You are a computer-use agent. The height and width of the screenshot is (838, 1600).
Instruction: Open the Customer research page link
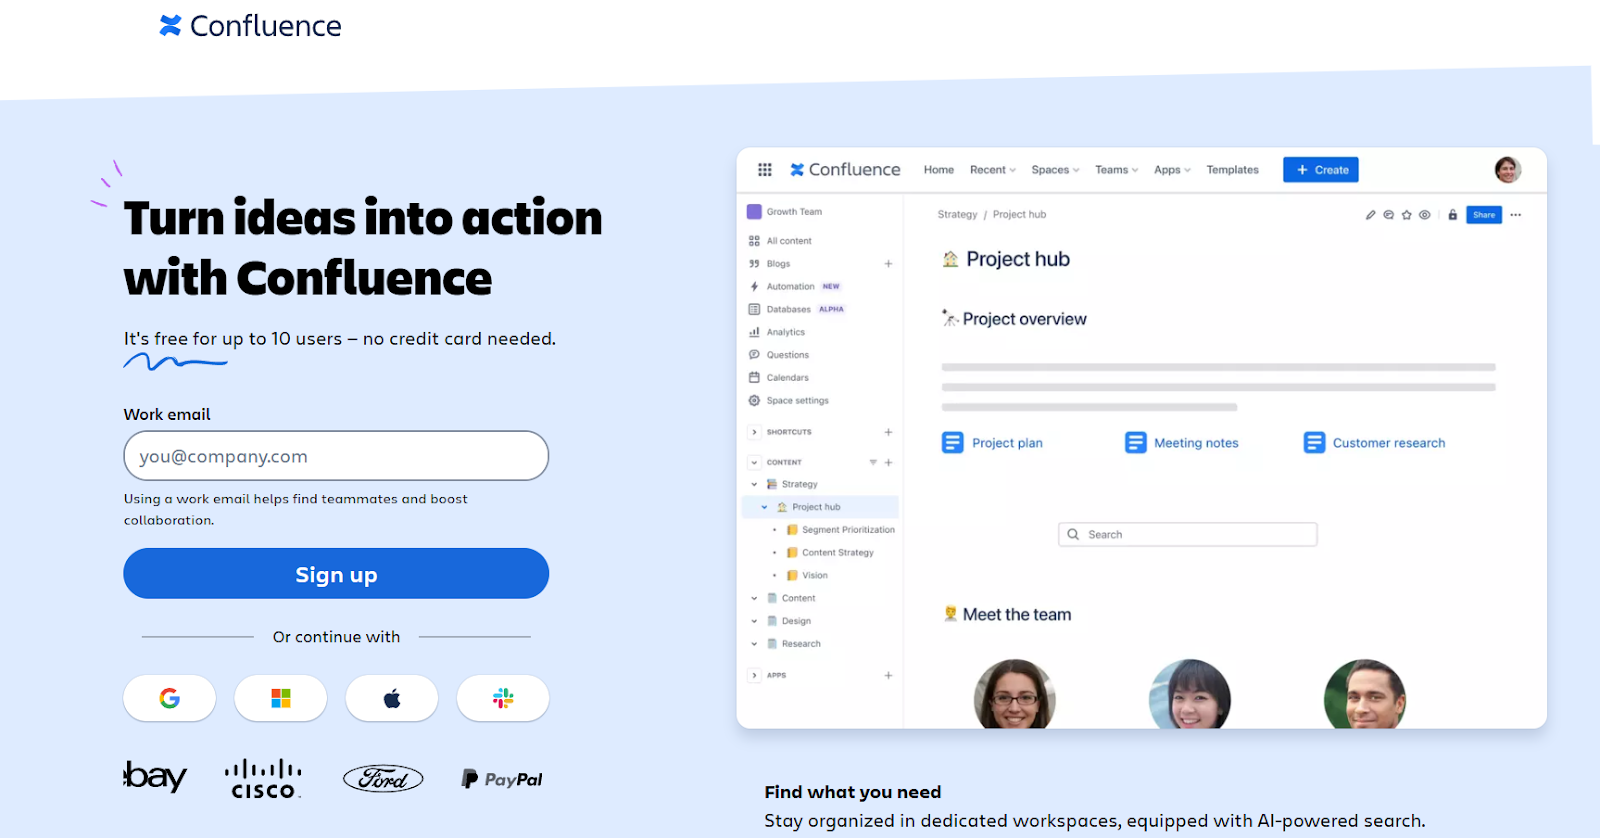click(1375, 443)
